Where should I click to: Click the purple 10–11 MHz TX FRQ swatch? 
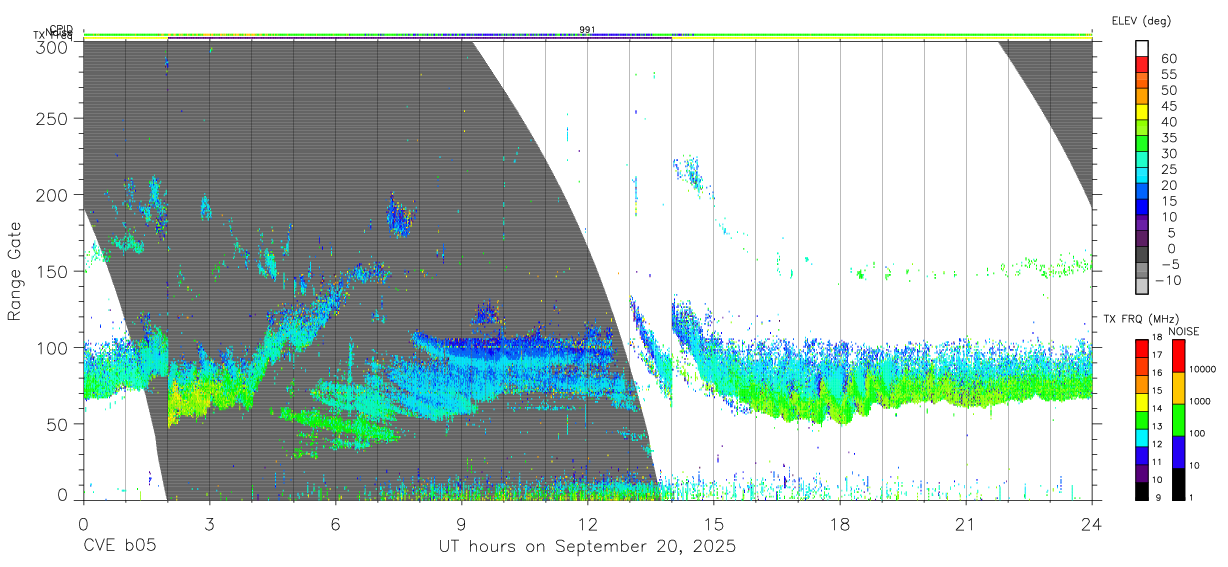tap(1141, 473)
